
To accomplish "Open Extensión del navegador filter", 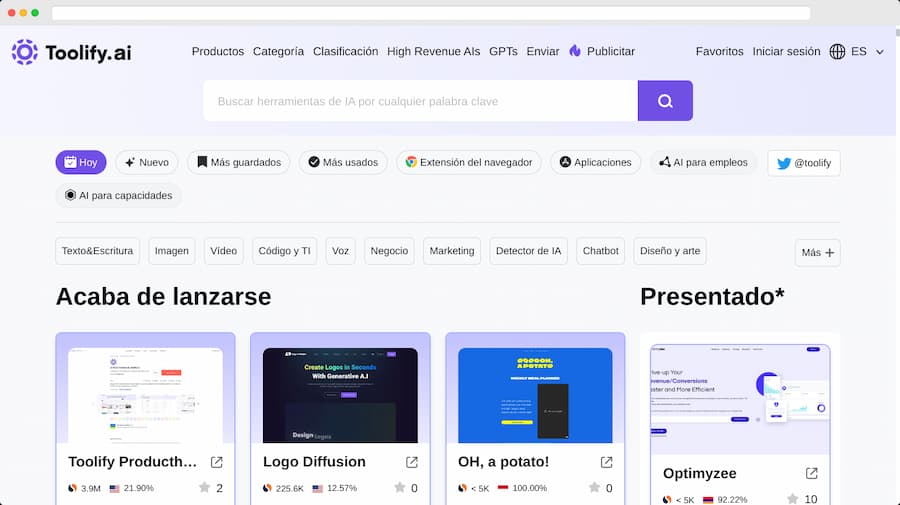I will [469, 162].
